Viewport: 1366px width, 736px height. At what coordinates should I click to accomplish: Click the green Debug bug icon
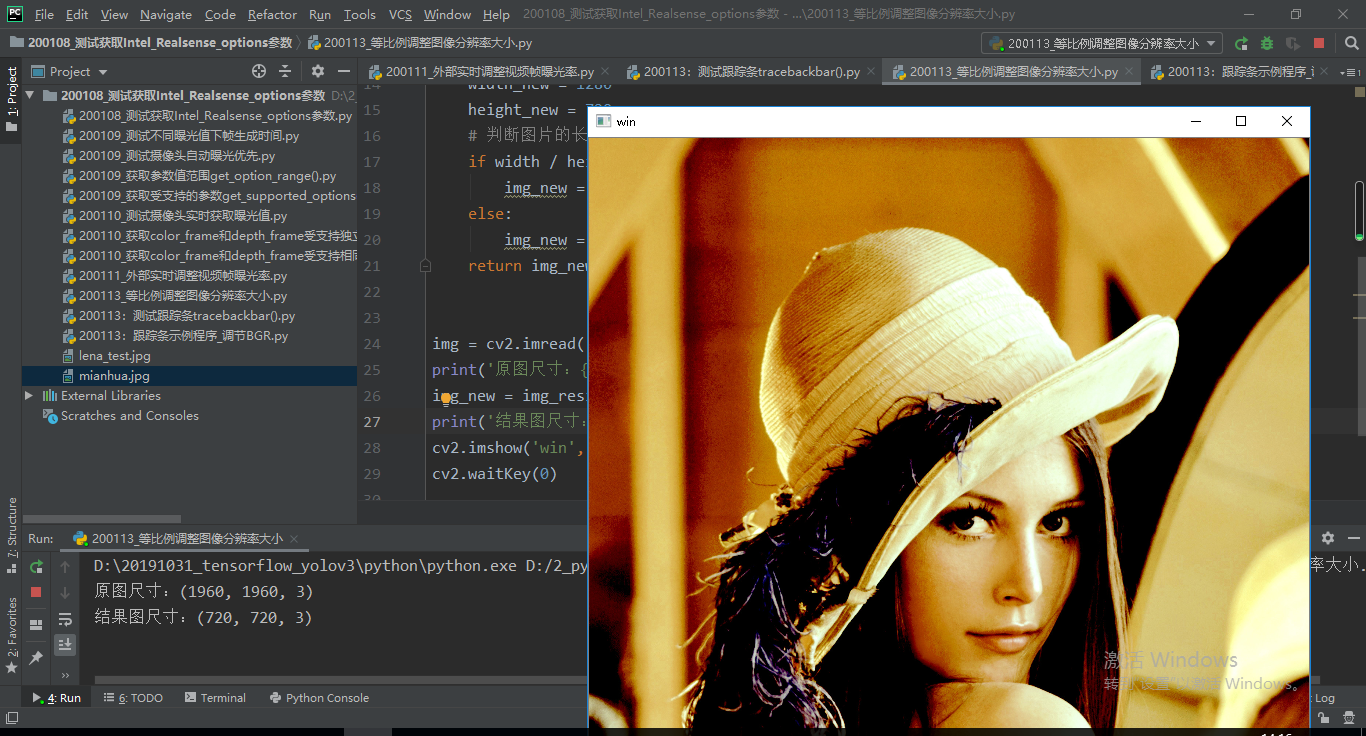click(1267, 43)
